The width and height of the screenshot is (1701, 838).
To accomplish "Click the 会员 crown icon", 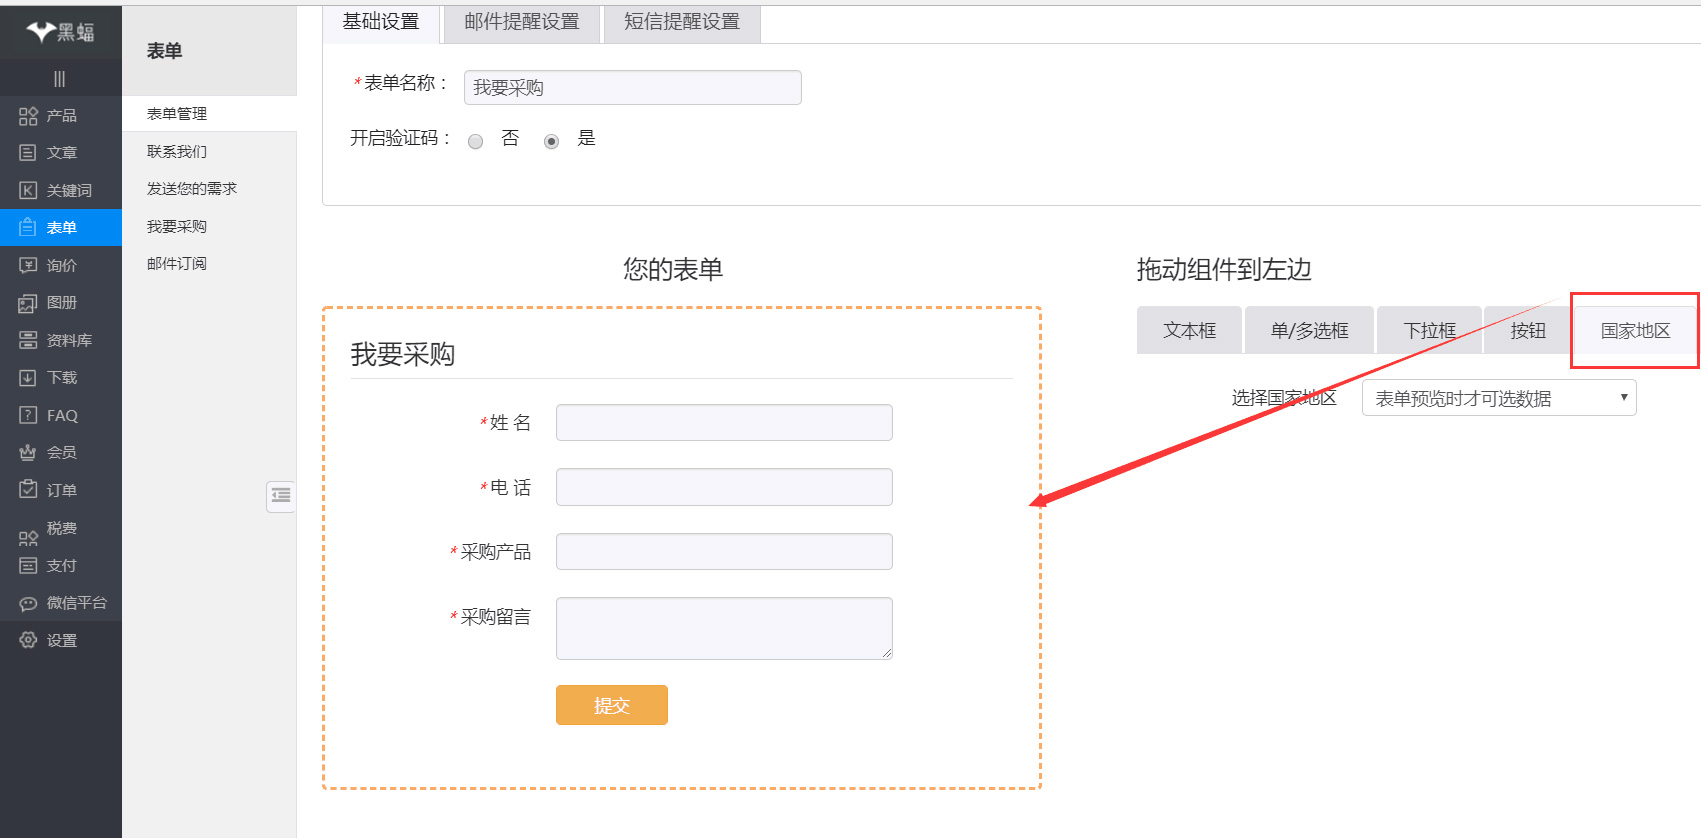I will coord(28,453).
